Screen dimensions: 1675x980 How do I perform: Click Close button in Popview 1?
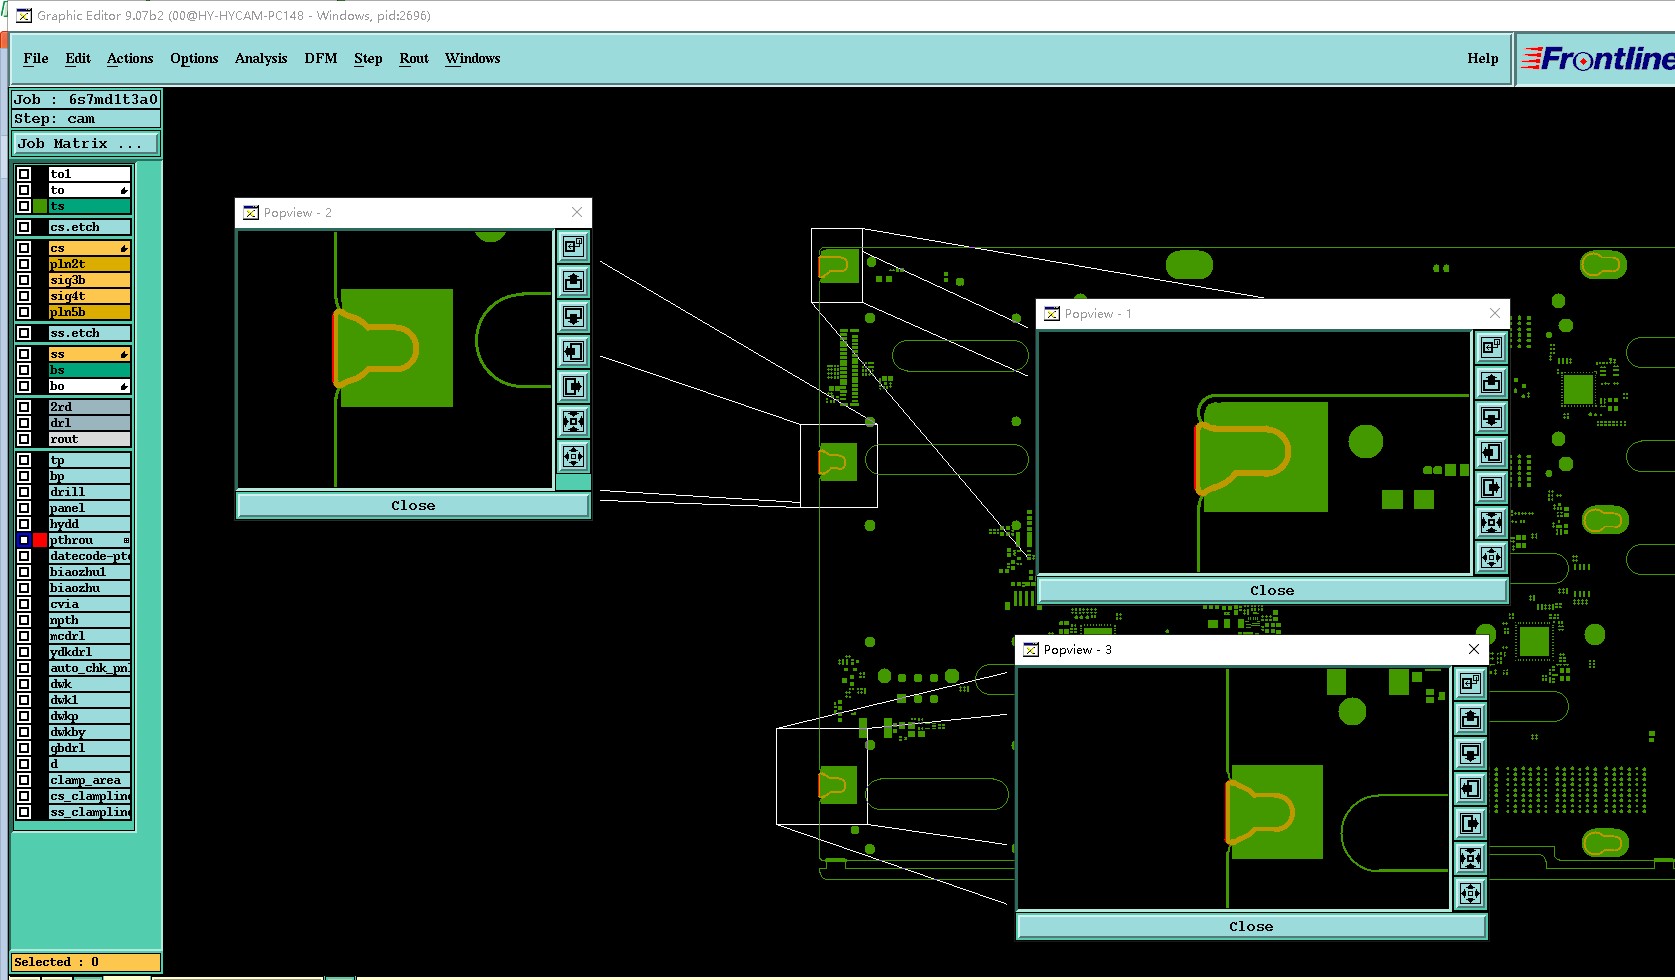[x=1272, y=591]
